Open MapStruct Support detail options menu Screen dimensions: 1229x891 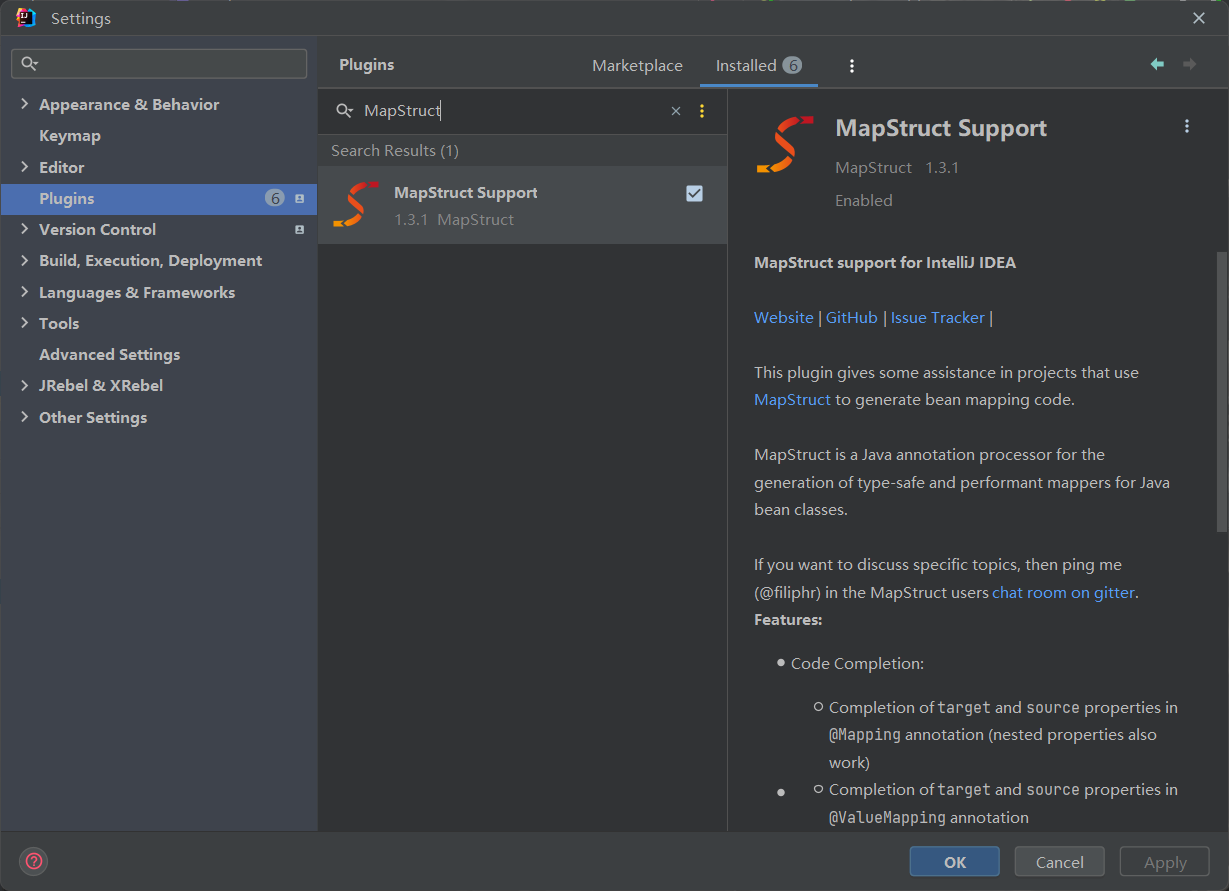tap(1187, 126)
